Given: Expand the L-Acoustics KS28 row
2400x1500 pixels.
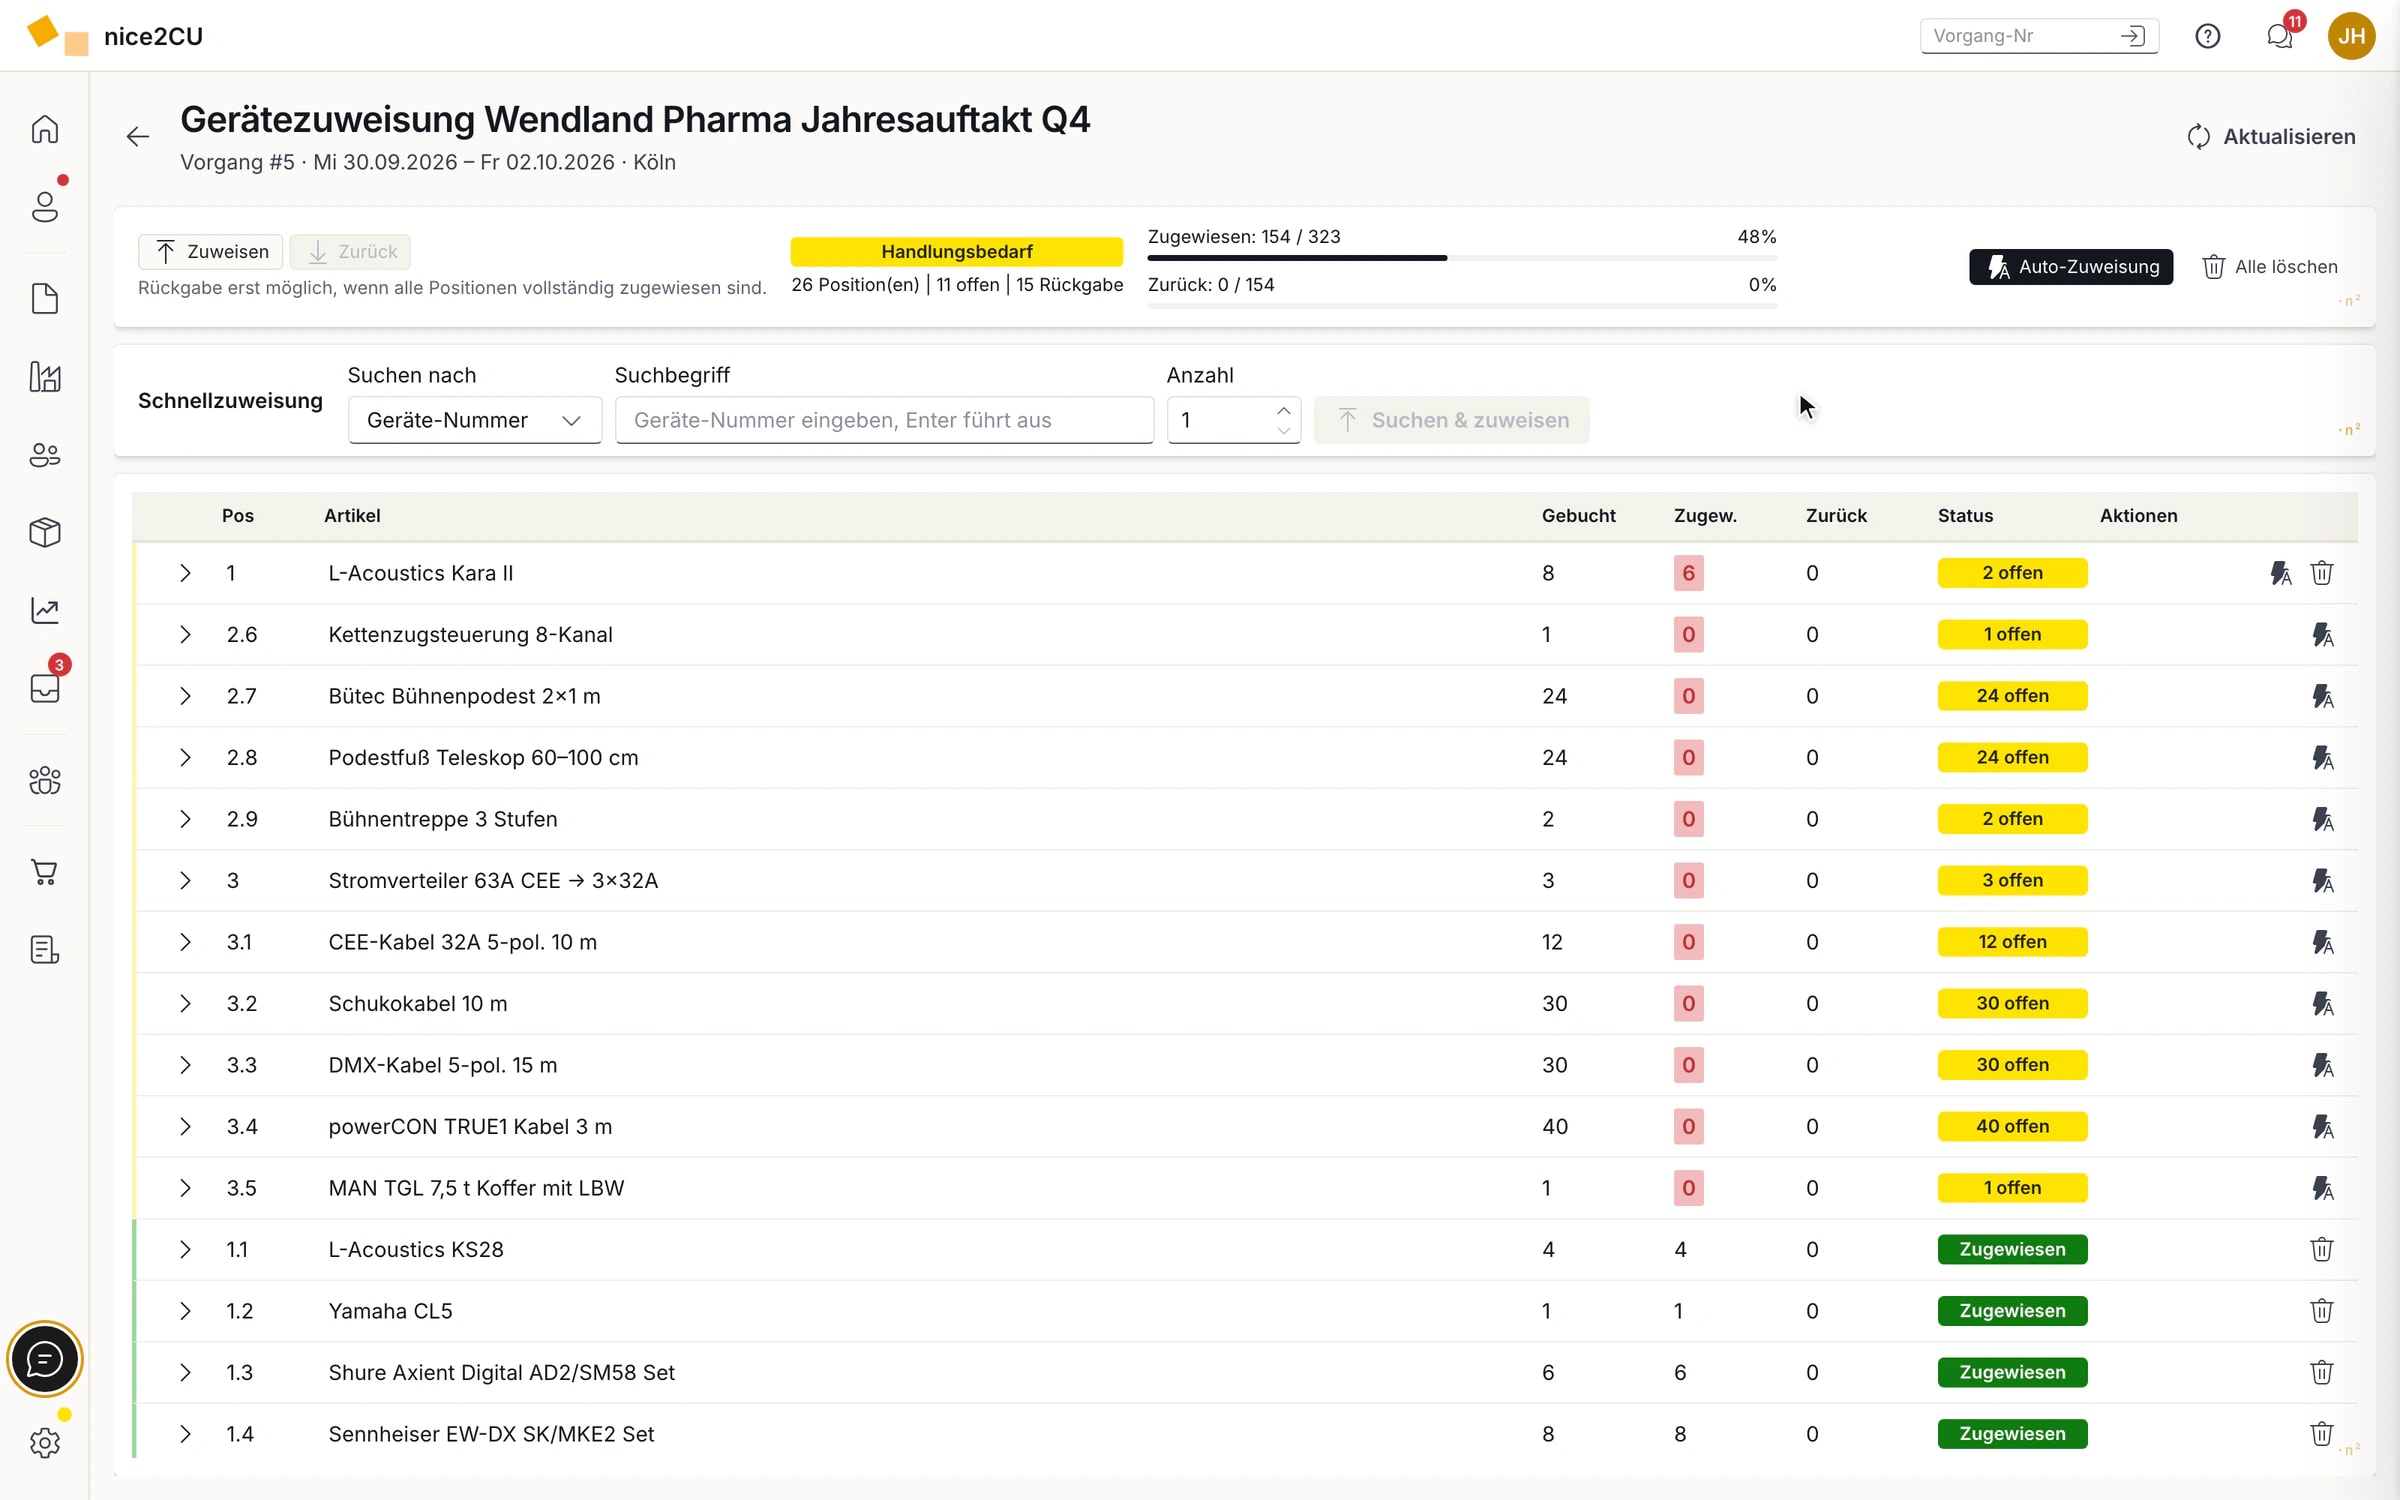Looking at the screenshot, I should (x=185, y=1250).
